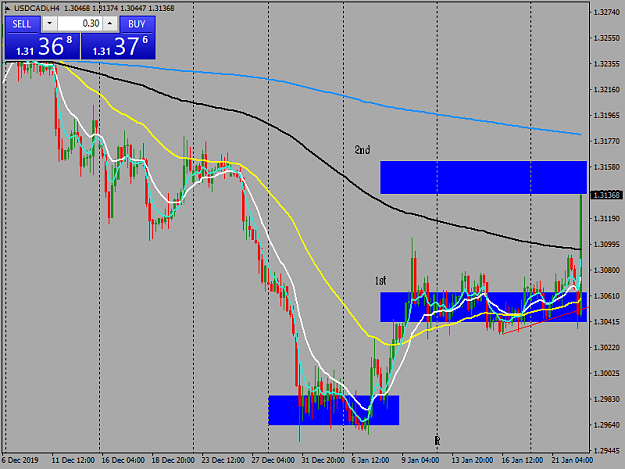
Task: Click the USDCADi,H4 chart title text
Action: [x=37, y=8]
